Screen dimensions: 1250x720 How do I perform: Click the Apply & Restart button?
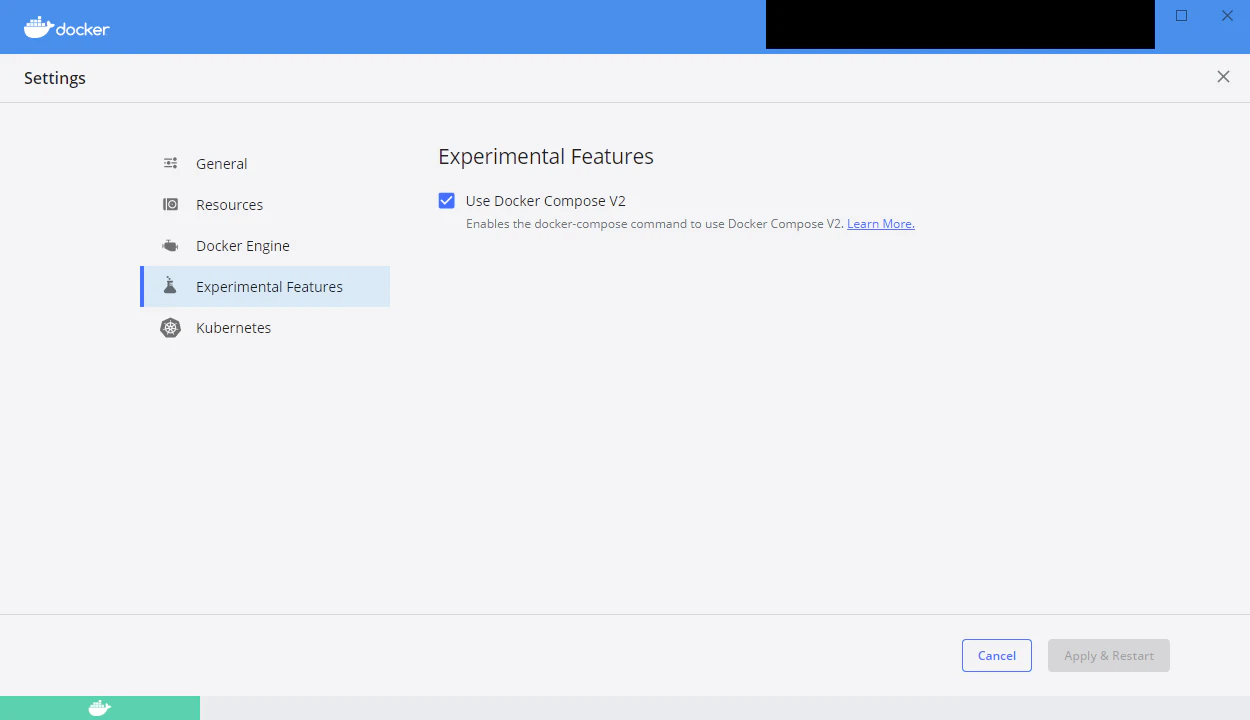1109,655
